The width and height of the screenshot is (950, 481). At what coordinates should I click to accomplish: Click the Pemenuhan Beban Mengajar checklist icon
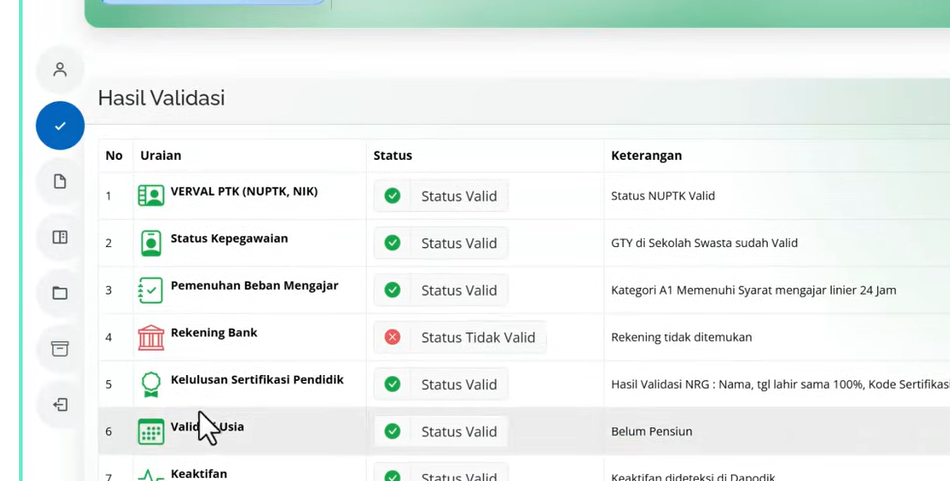tap(150, 290)
